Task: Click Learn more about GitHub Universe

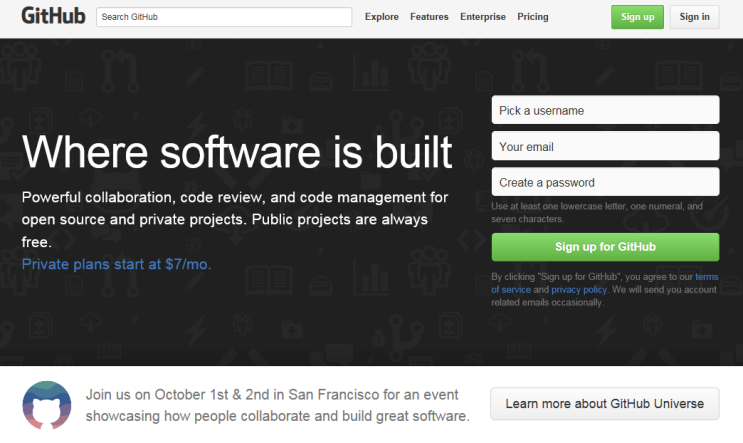Action: point(605,404)
